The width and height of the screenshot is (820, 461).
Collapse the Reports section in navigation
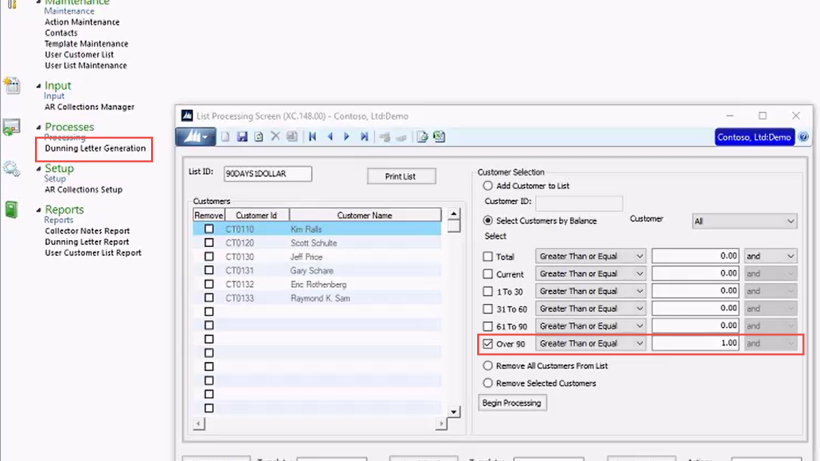(x=39, y=210)
